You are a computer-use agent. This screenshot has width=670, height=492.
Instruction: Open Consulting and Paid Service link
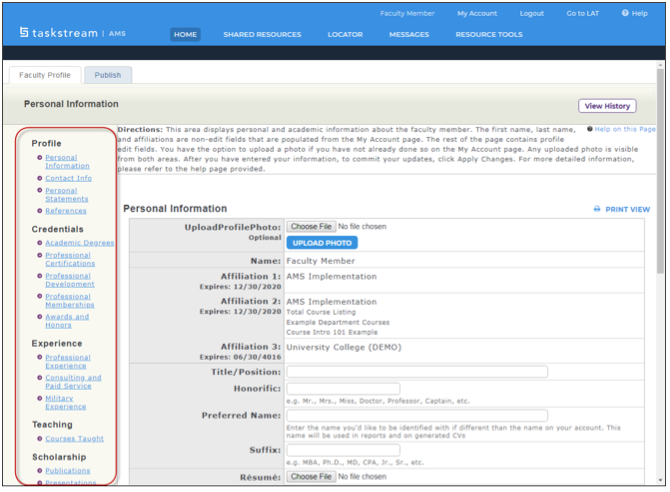(x=73, y=382)
